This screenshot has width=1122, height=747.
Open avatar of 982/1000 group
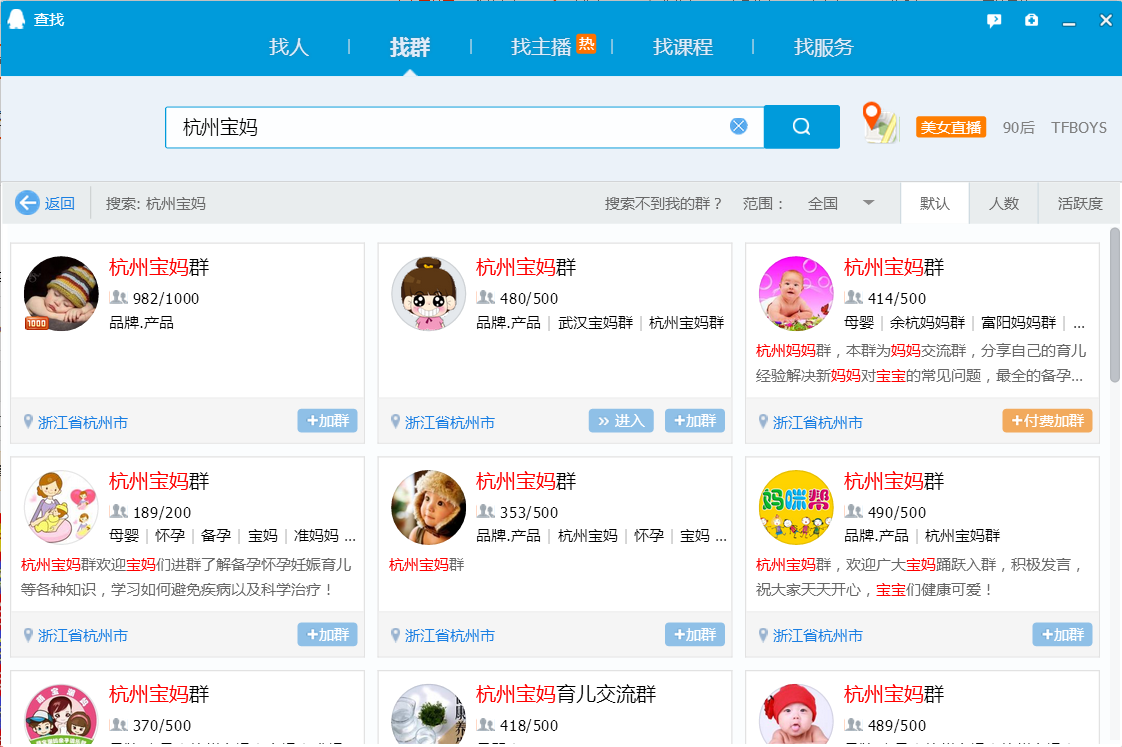[x=61, y=293]
